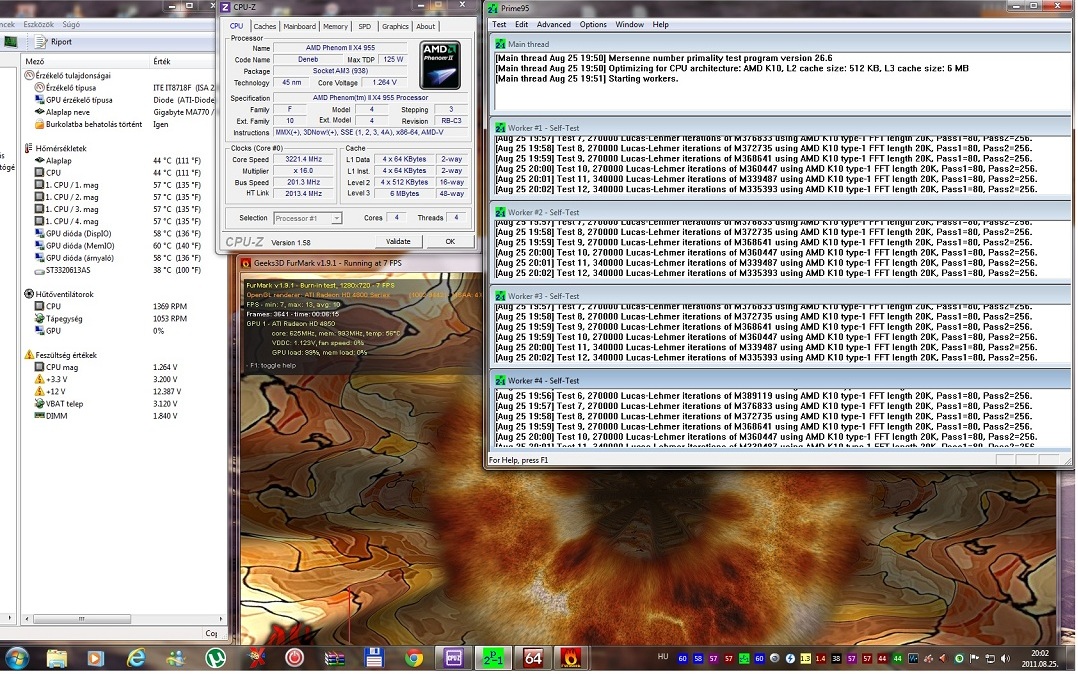Open the Memory tab in CPU-Z
The width and height of the screenshot is (1078, 674).
click(x=336, y=26)
